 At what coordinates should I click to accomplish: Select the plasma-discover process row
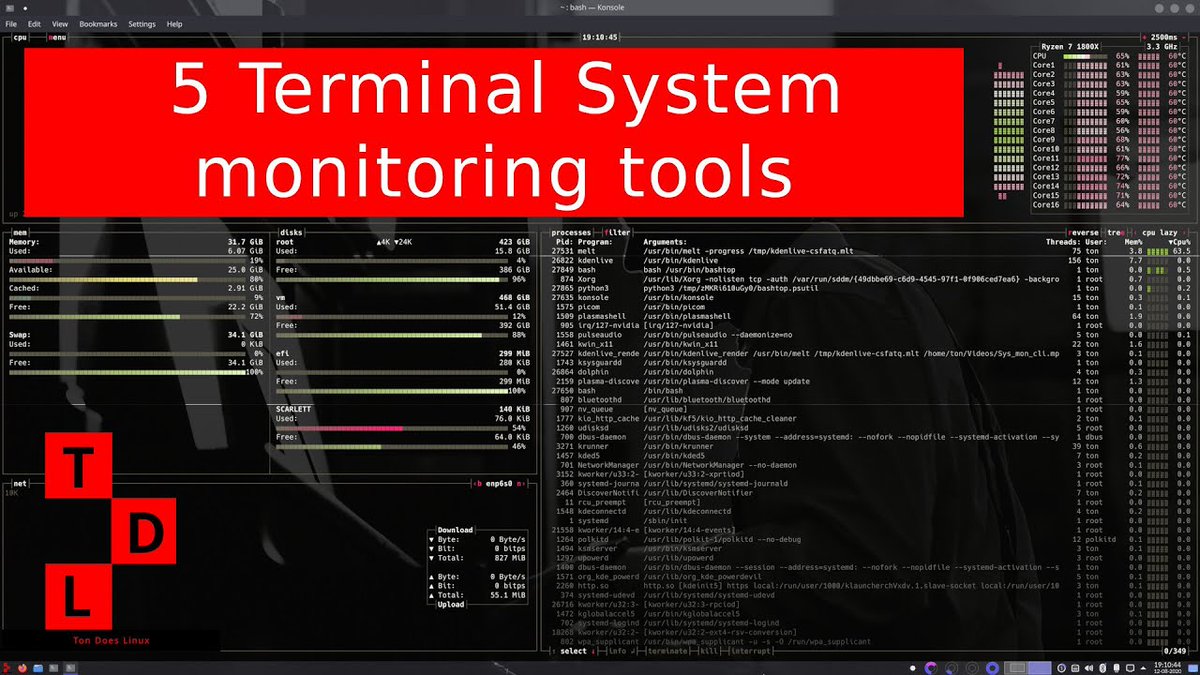pyautogui.click(x=870, y=381)
